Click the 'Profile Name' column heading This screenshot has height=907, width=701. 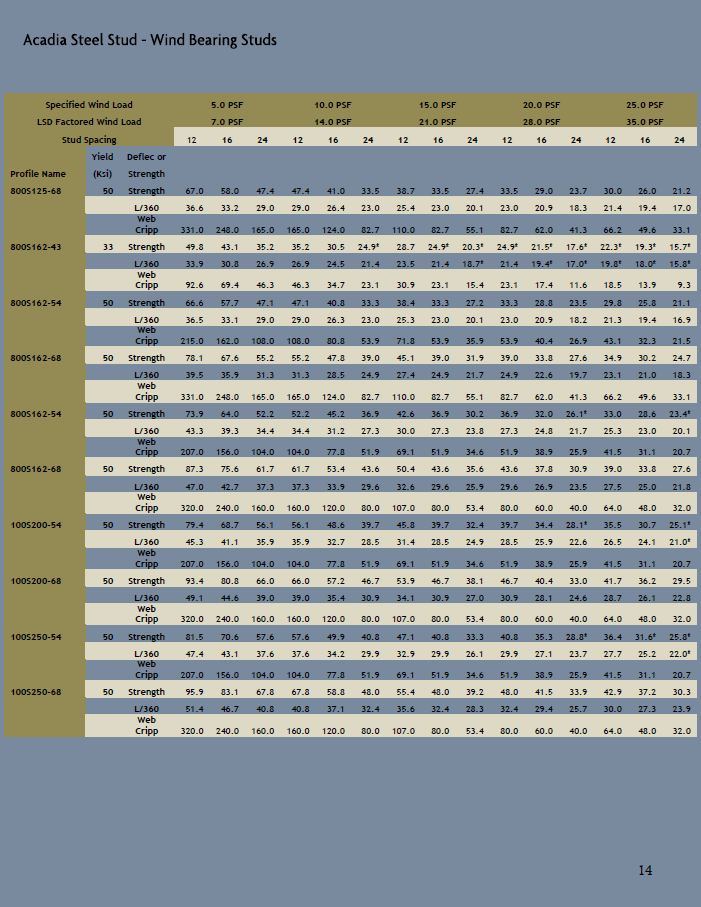[38, 174]
